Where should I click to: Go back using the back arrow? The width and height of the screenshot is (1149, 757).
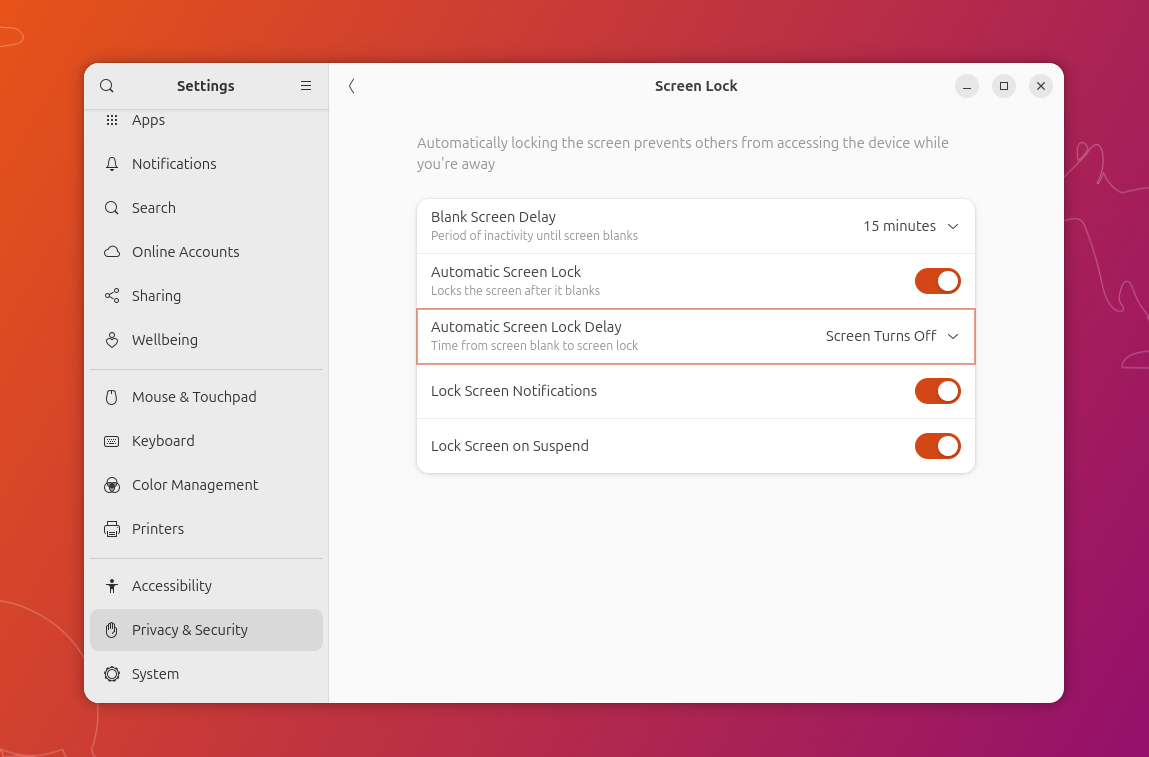[352, 86]
